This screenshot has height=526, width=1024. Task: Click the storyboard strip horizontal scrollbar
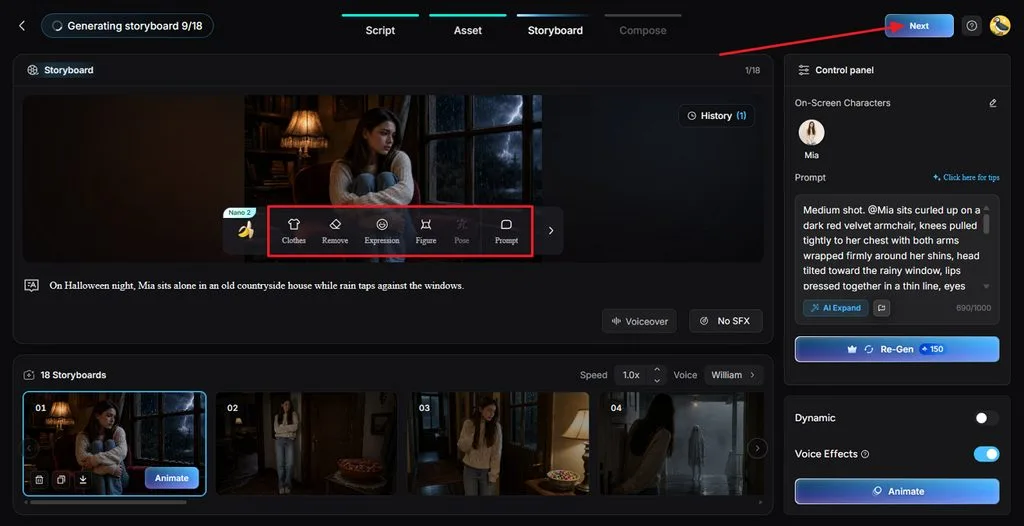click(x=108, y=502)
